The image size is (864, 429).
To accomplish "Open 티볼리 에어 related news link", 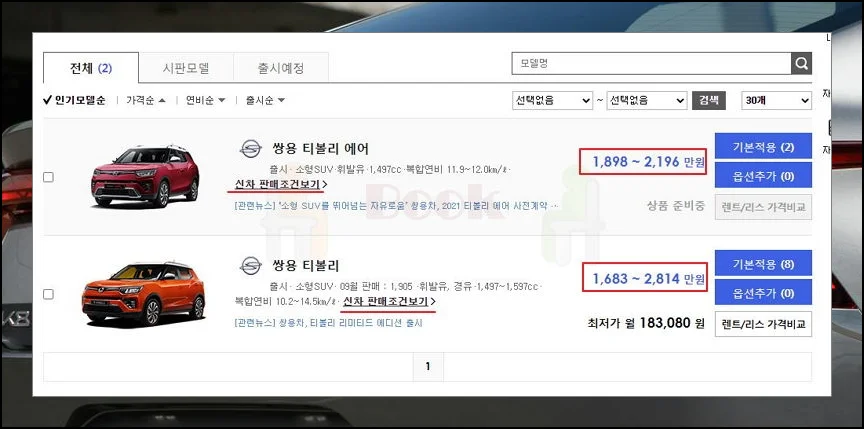I will point(396,205).
